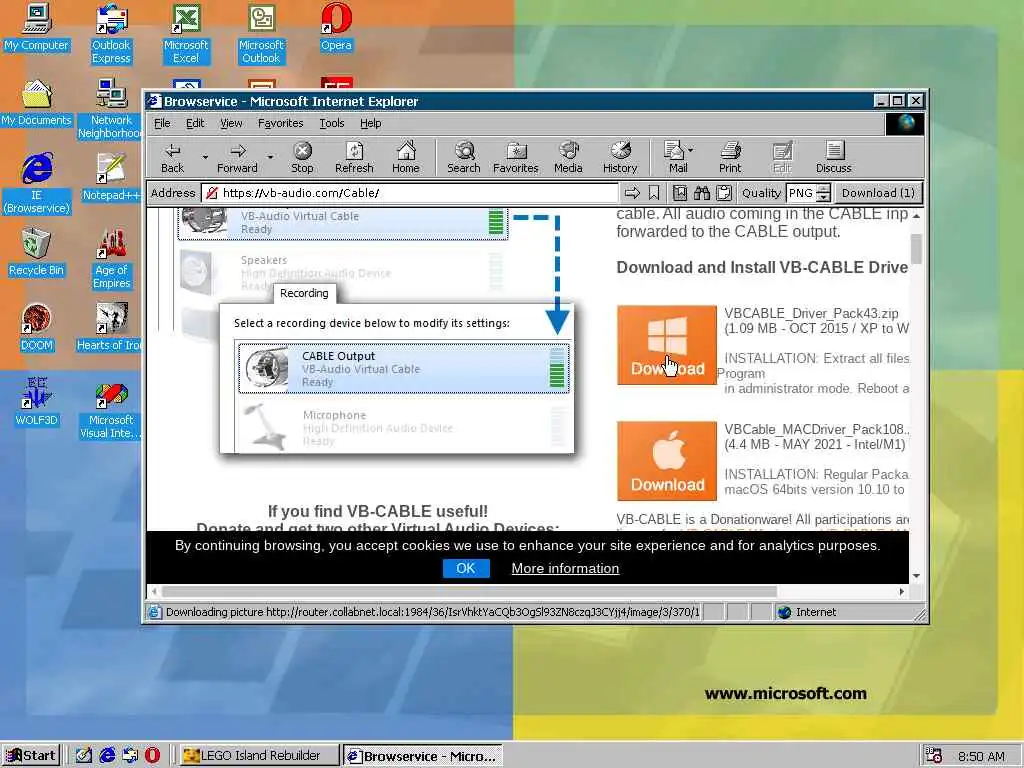Open the File menu
The width and height of the screenshot is (1024, 768).
click(x=162, y=123)
